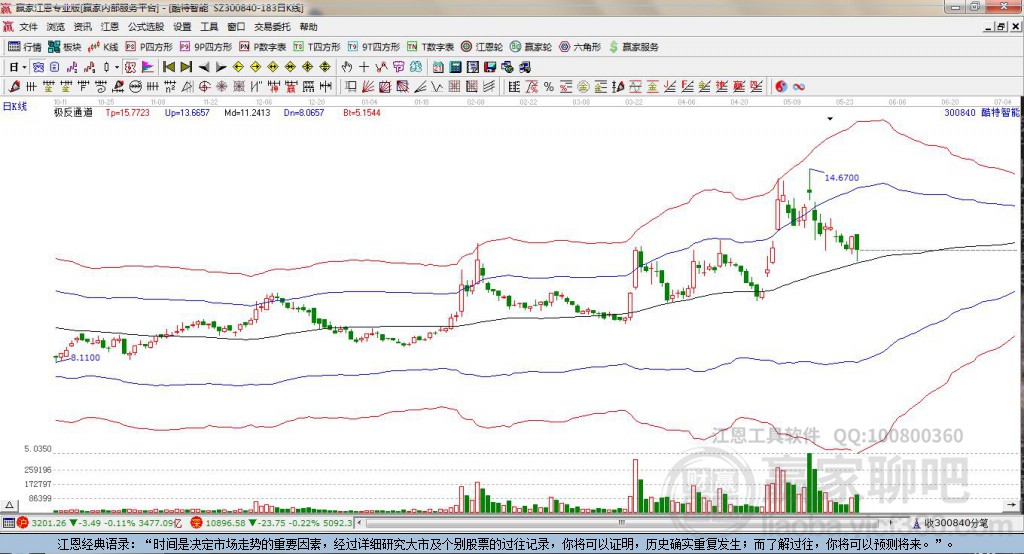Screen dimensions: 1024x554
Task: Open 赢家服务 with dollar icon
Action: (x=633, y=47)
